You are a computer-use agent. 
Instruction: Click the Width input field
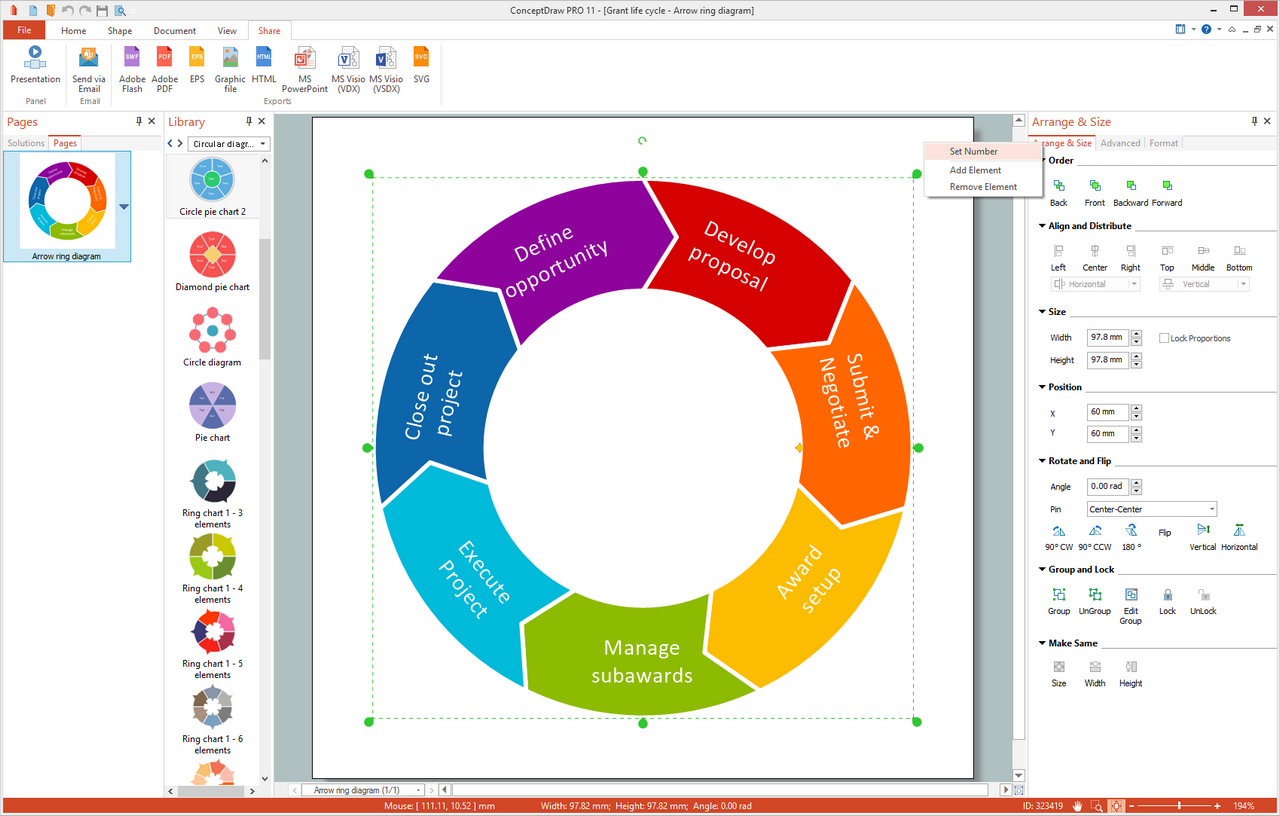[1108, 337]
